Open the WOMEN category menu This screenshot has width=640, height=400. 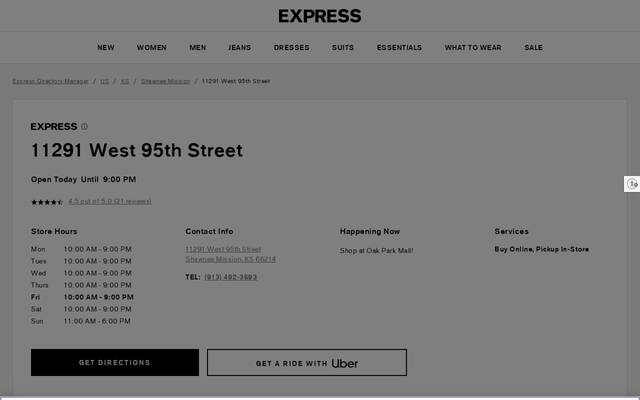pyautogui.click(x=151, y=48)
